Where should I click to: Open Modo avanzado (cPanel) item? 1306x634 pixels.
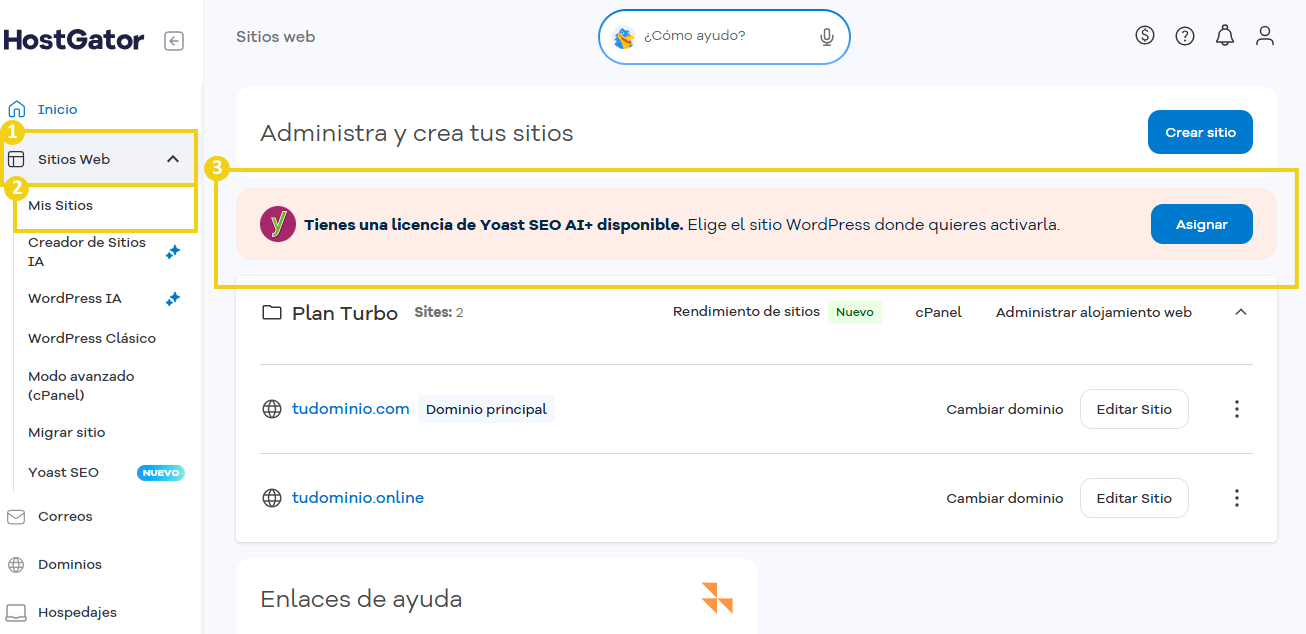tap(81, 386)
